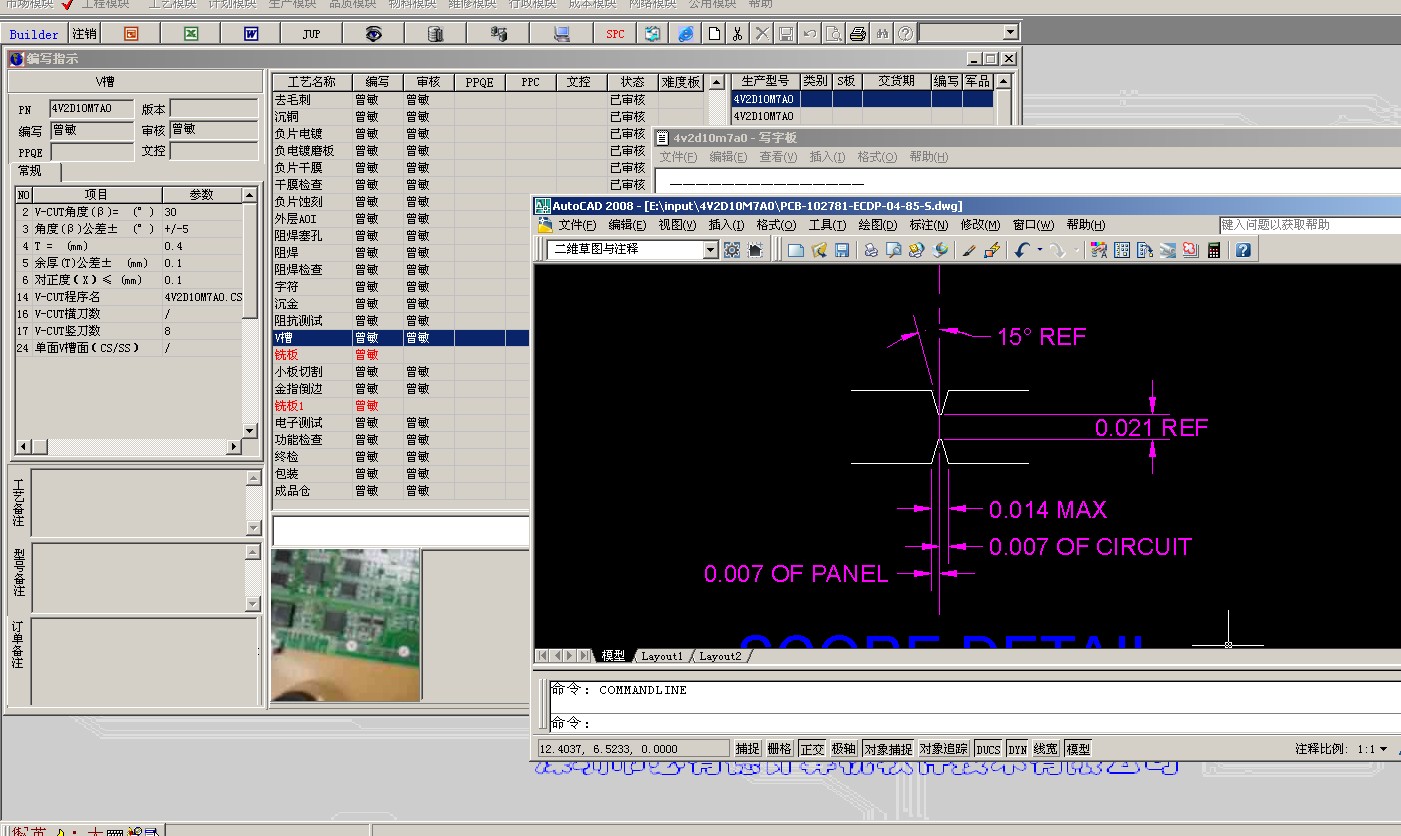Click AutoCAD's Open file folder icon
Screen dimensions: 1401x836
(819, 250)
